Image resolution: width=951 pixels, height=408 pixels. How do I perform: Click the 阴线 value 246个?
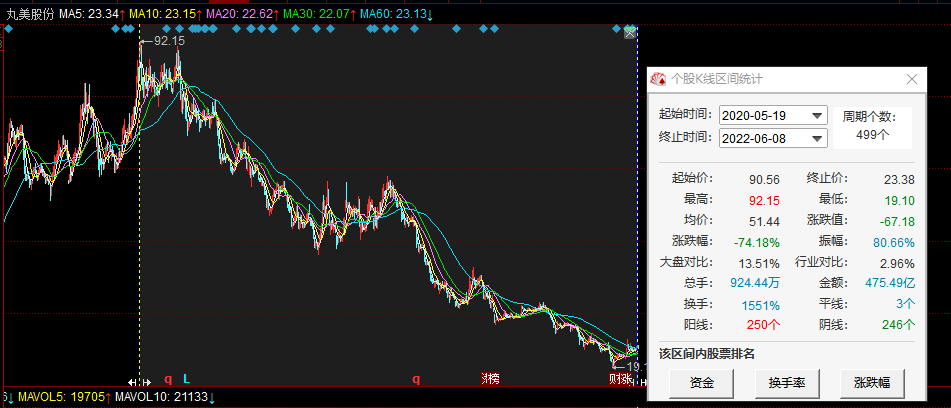[899, 324]
